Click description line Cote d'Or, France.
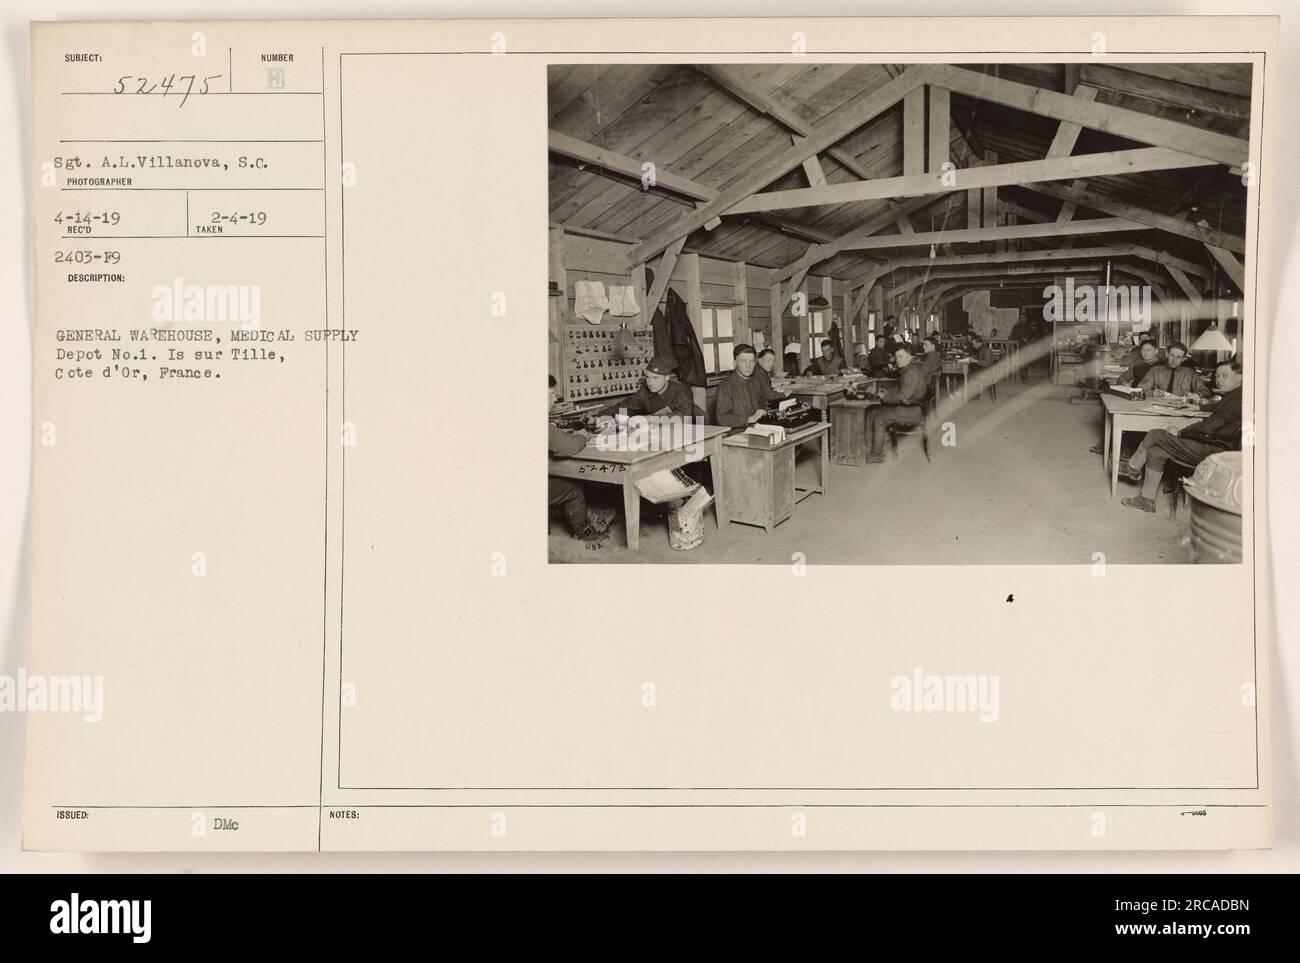1300x963 pixels. pos(139,375)
